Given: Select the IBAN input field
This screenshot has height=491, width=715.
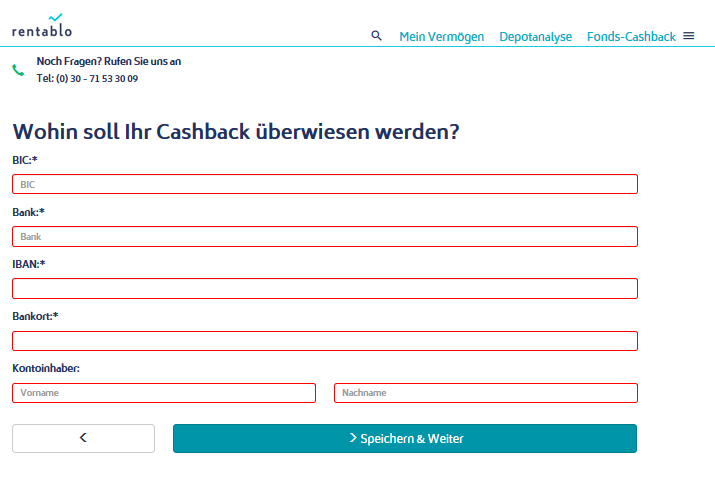Looking at the screenshot, I should 325,289.
